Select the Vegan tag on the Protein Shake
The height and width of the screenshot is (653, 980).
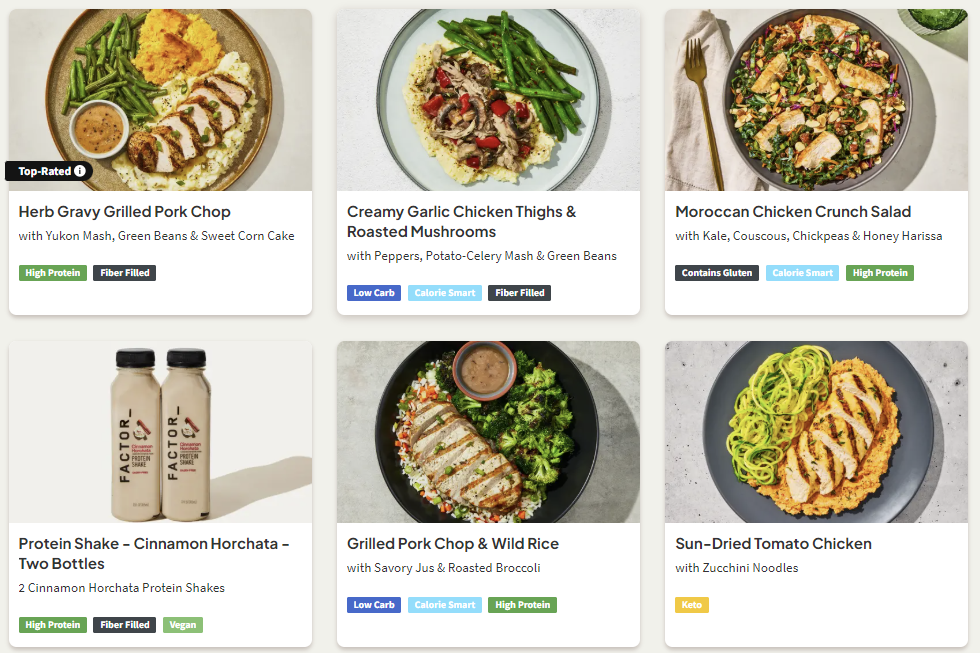pyautogui.click(x=182, y=625)
